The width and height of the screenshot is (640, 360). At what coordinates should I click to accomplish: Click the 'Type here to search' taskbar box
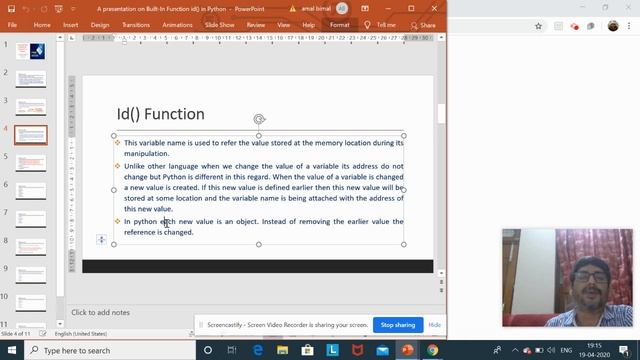pyautogui.click(x=110, y=350)
